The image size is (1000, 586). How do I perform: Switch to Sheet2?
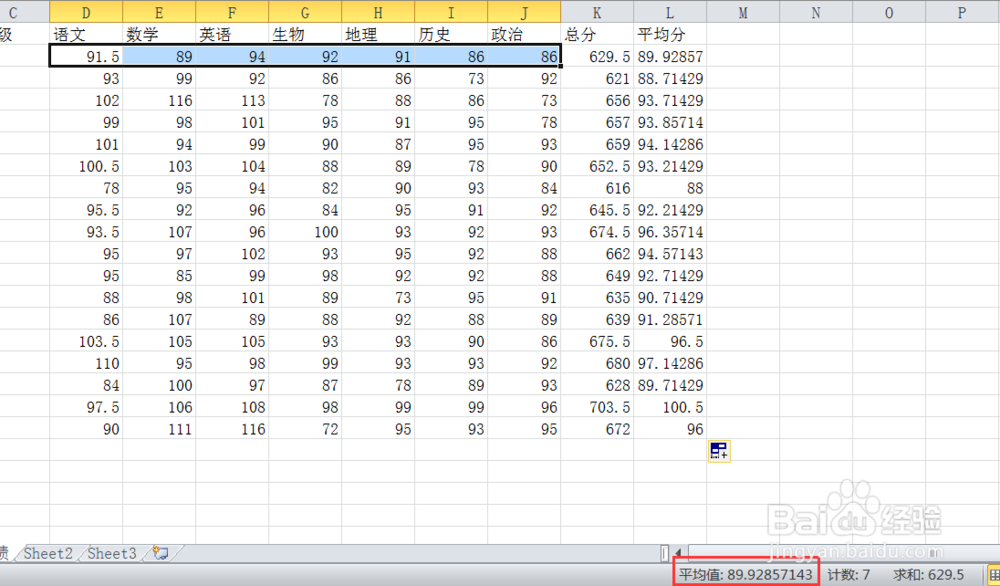pos(47,553)
